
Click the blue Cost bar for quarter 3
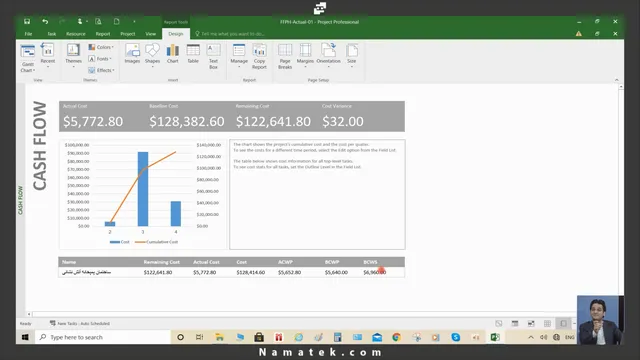[143, 189]
